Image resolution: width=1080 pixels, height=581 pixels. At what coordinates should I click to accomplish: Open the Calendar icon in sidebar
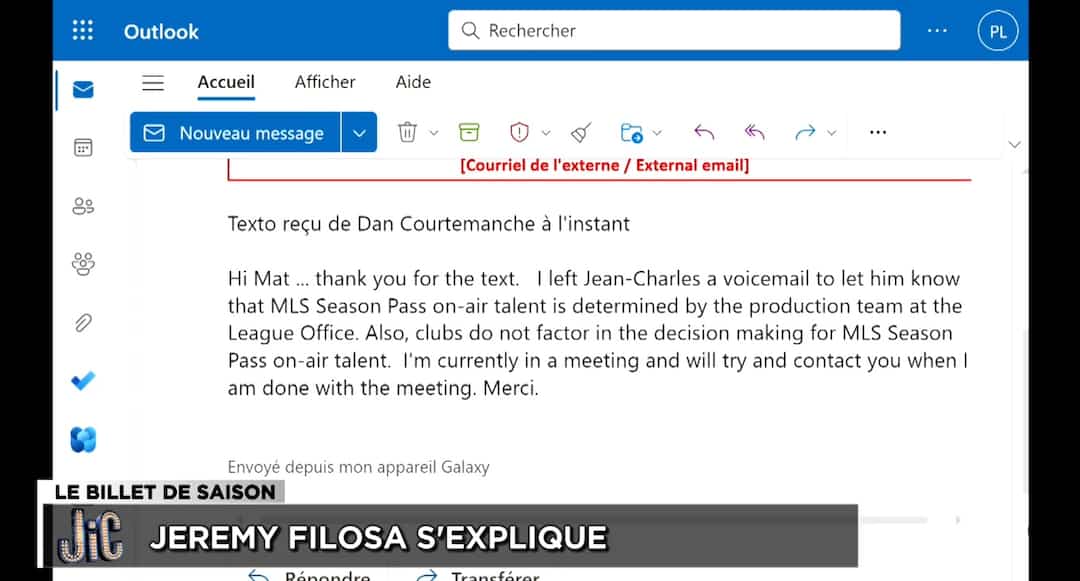click(83, 148)
